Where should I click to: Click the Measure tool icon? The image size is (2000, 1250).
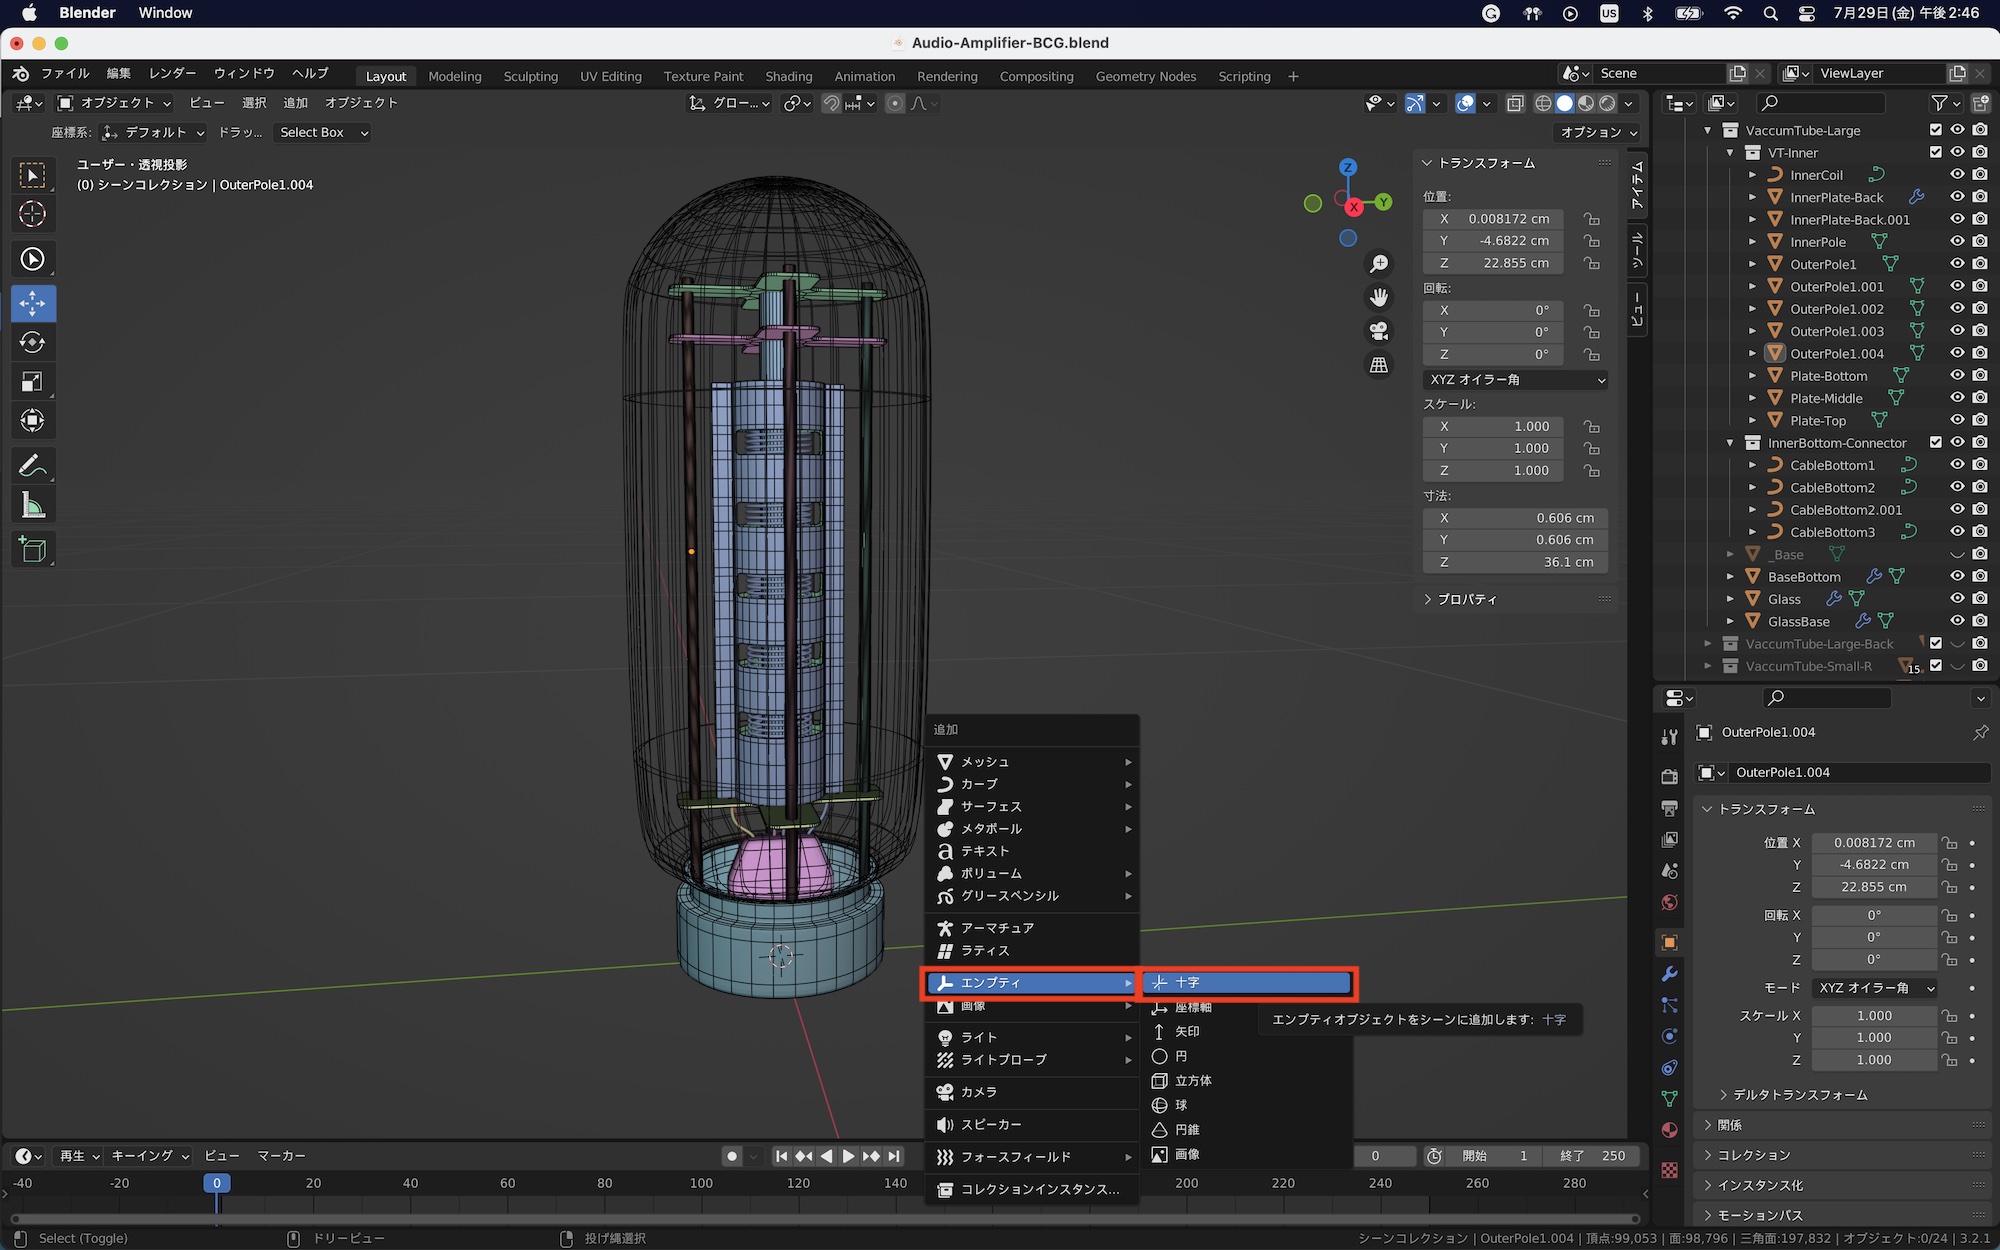pos(32,505)
